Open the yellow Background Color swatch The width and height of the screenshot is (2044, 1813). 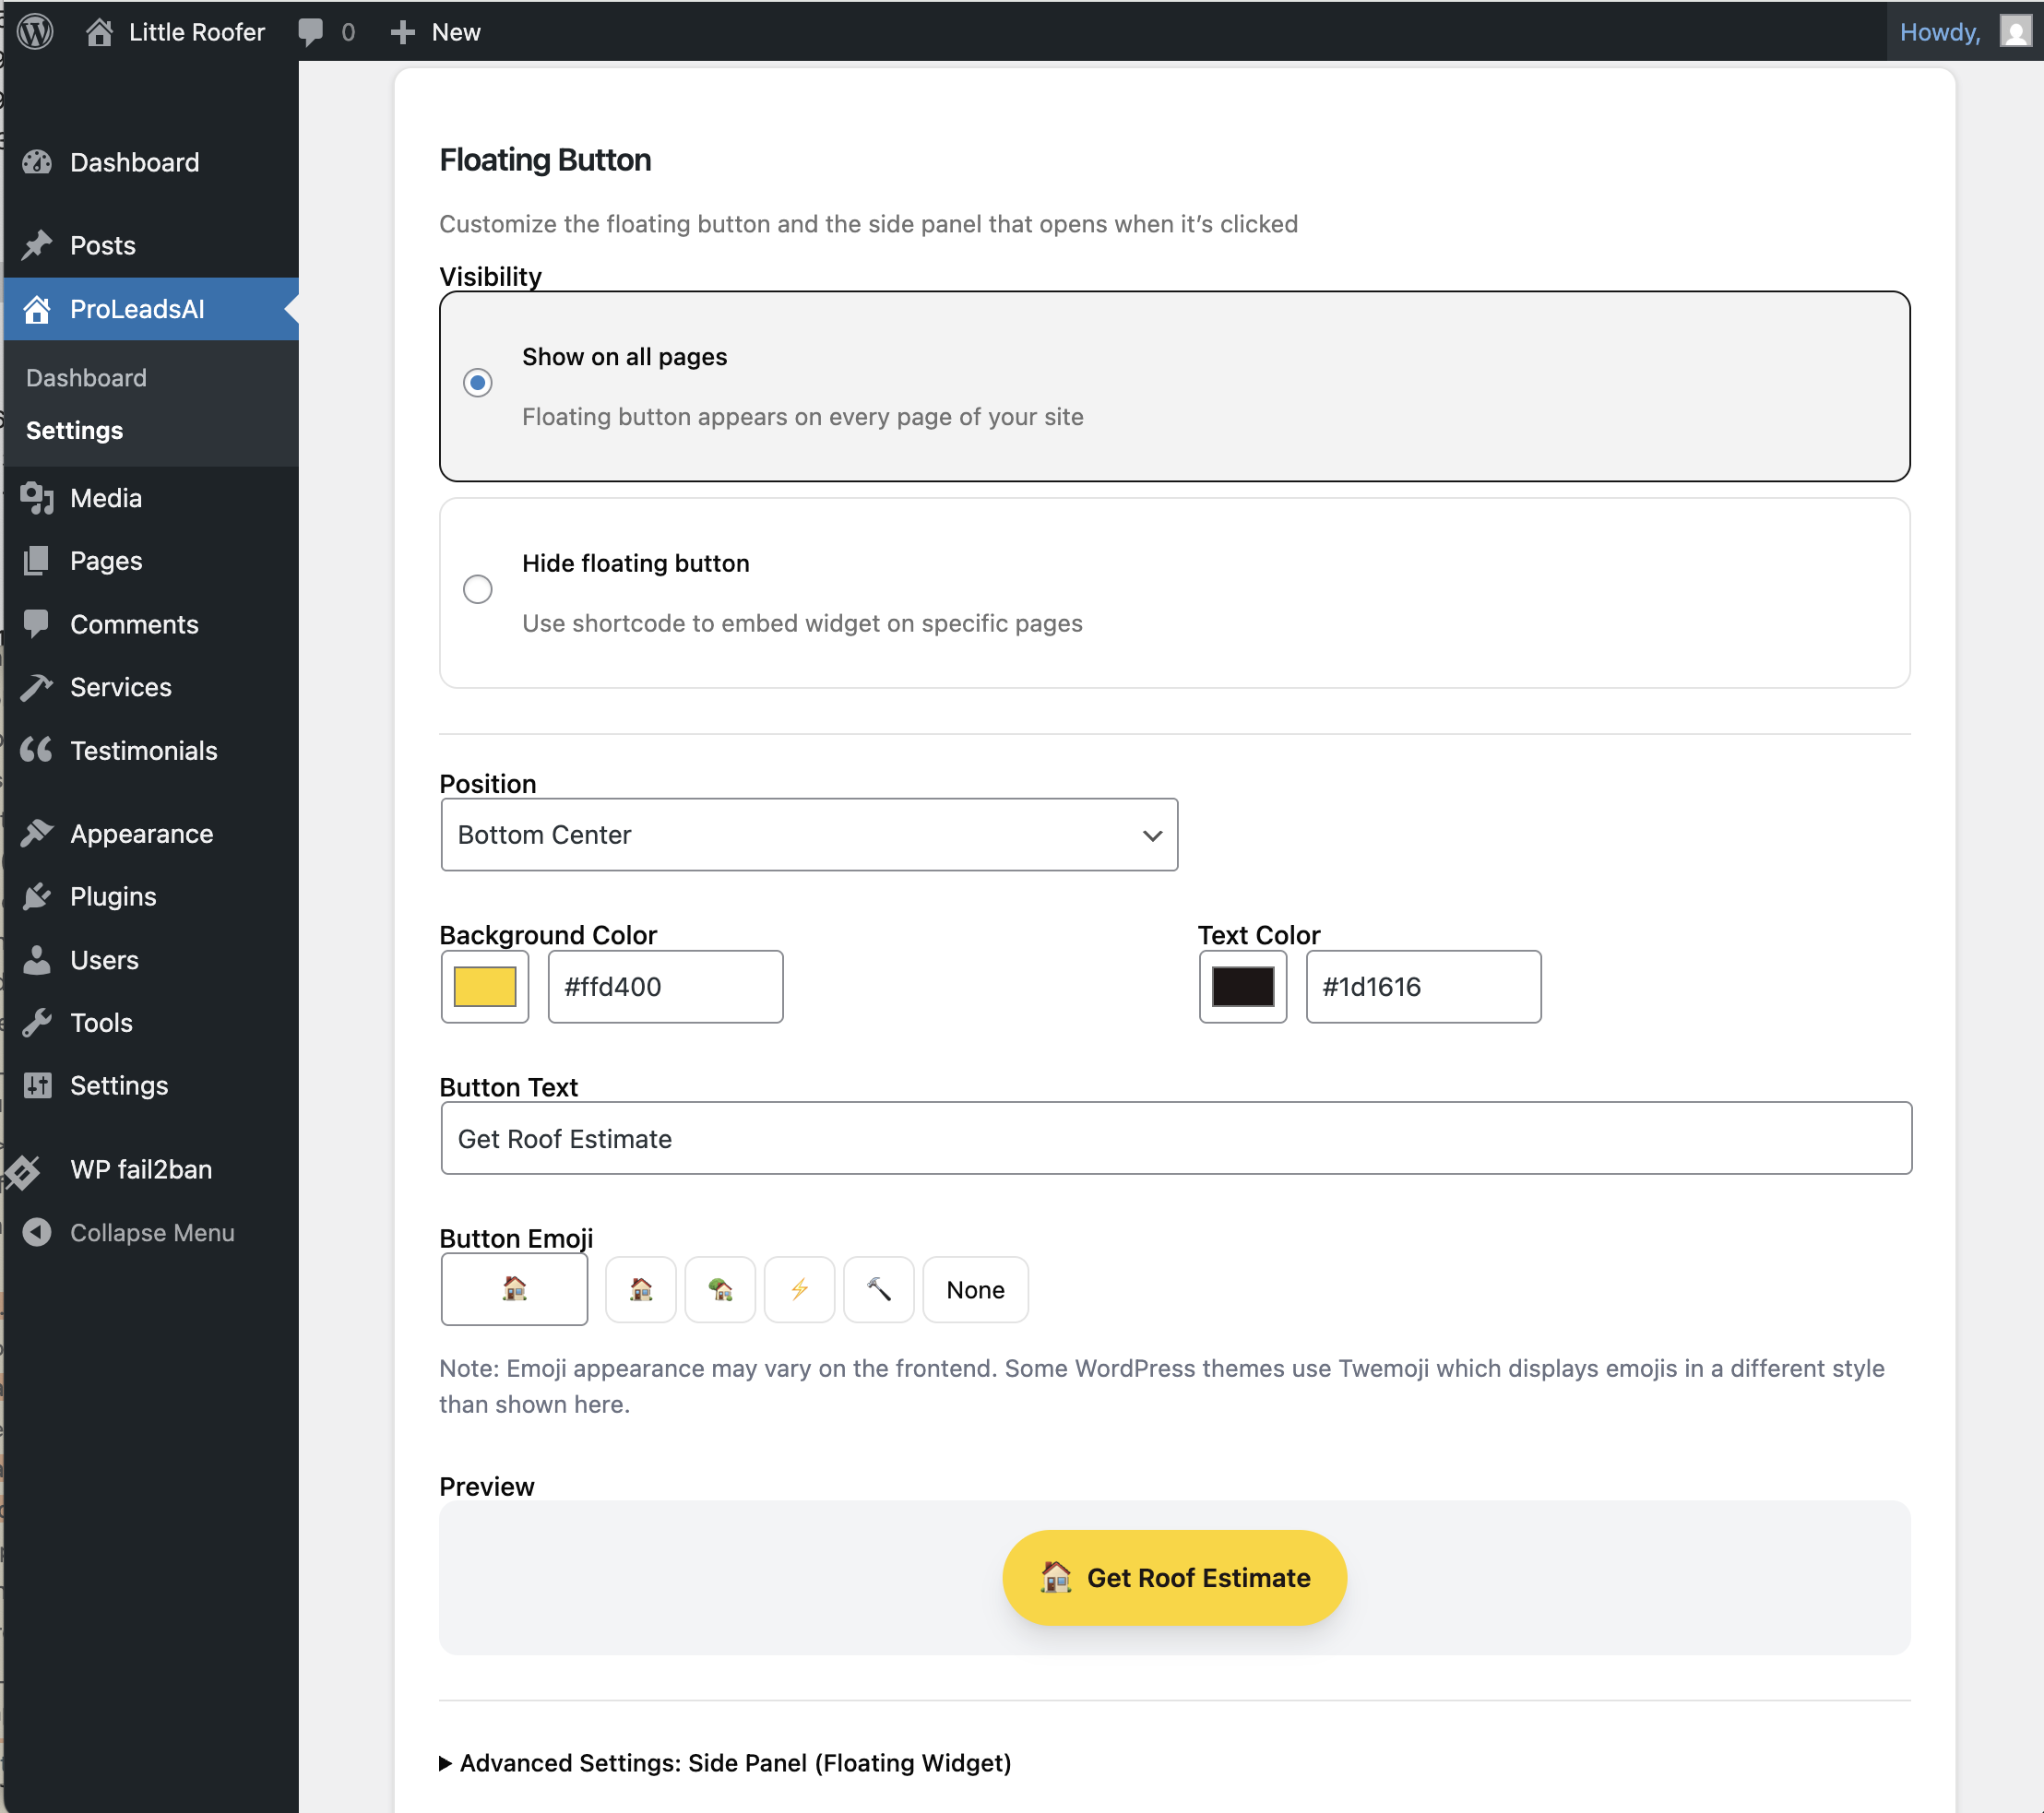click(x=484, y=986)
